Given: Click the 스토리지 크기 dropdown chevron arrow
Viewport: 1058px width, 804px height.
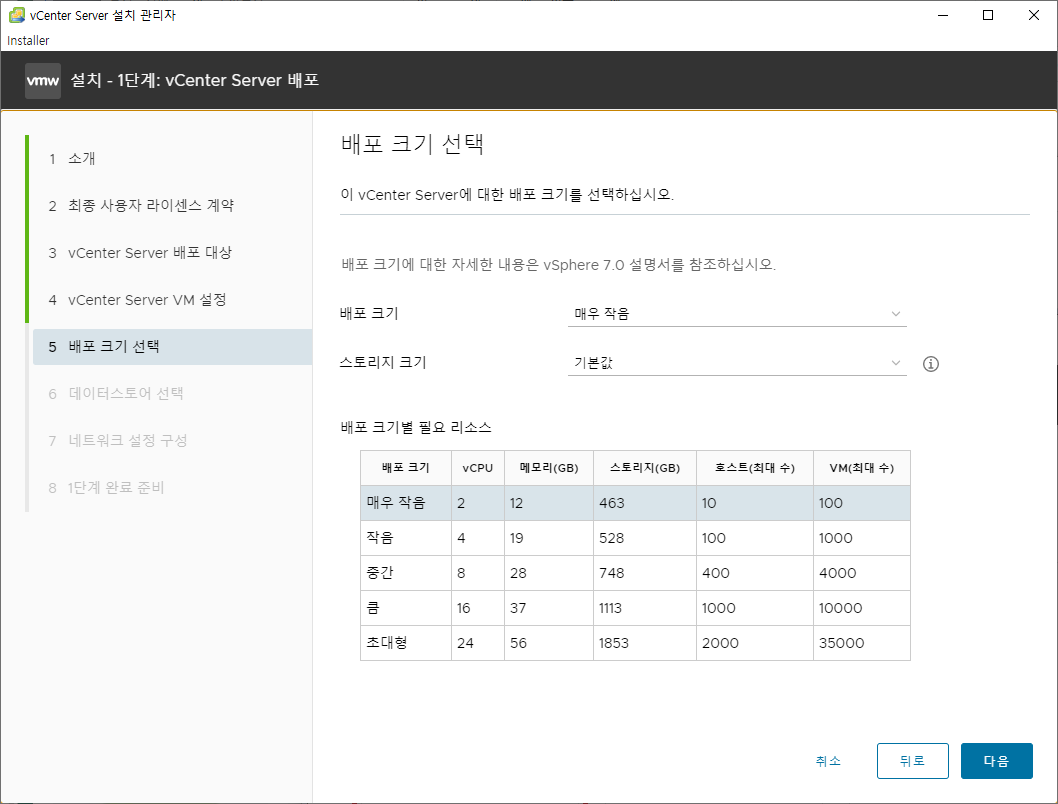Looking at the screenshot, I should (895, 363).
